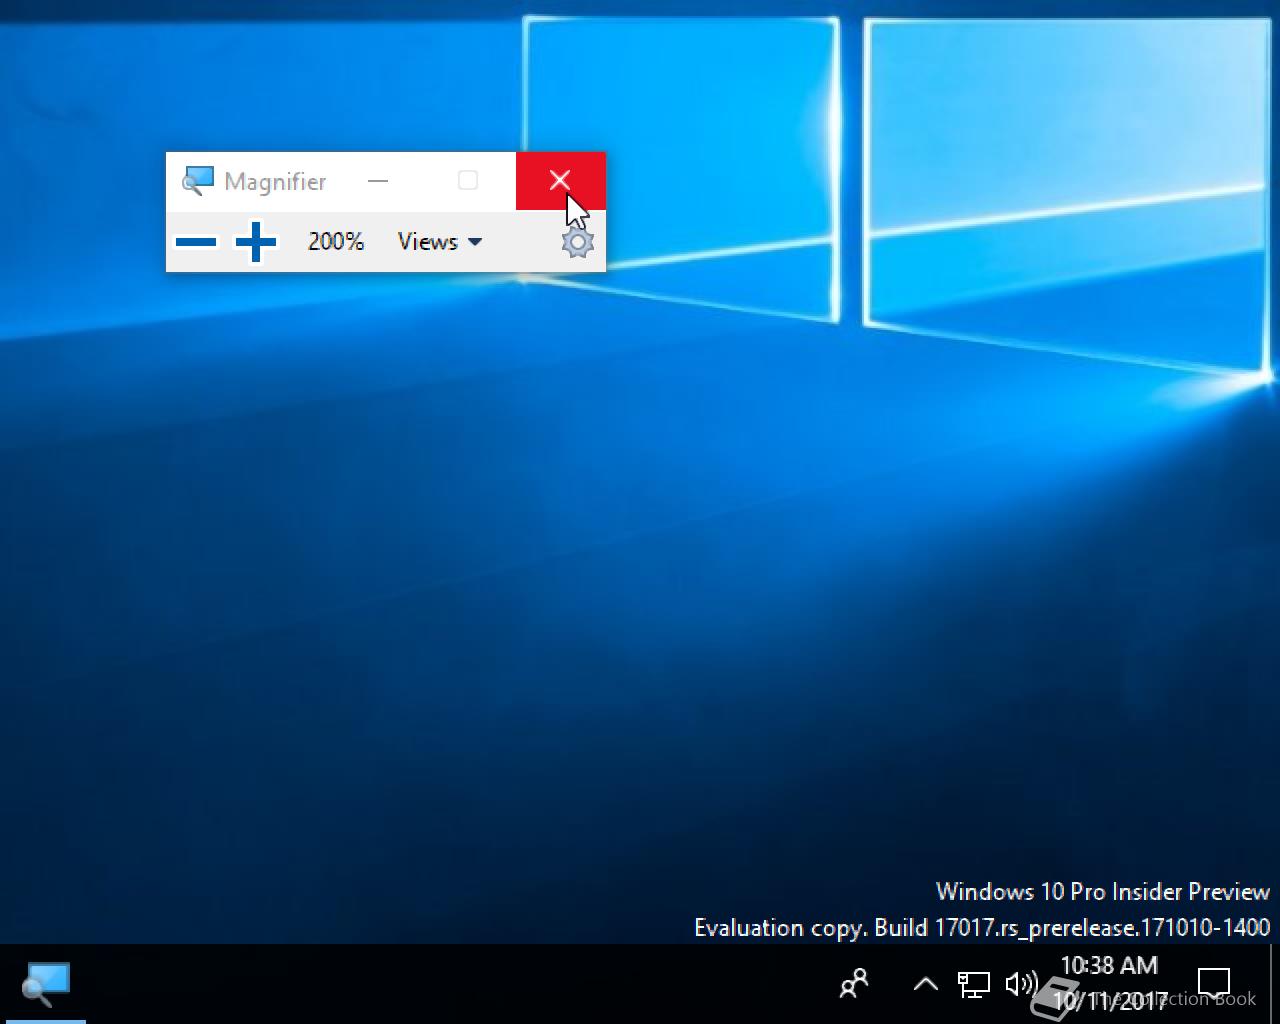Click the Magnifier taskbar button
Screen dimensions: 1280x1024
point(46,984)
